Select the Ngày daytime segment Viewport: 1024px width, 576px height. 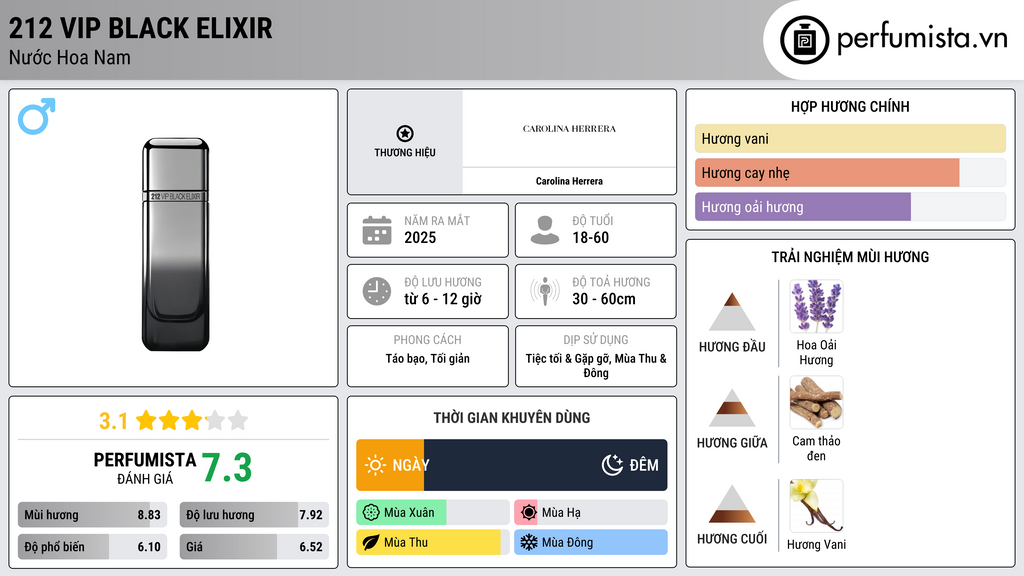tap(390, 465)
